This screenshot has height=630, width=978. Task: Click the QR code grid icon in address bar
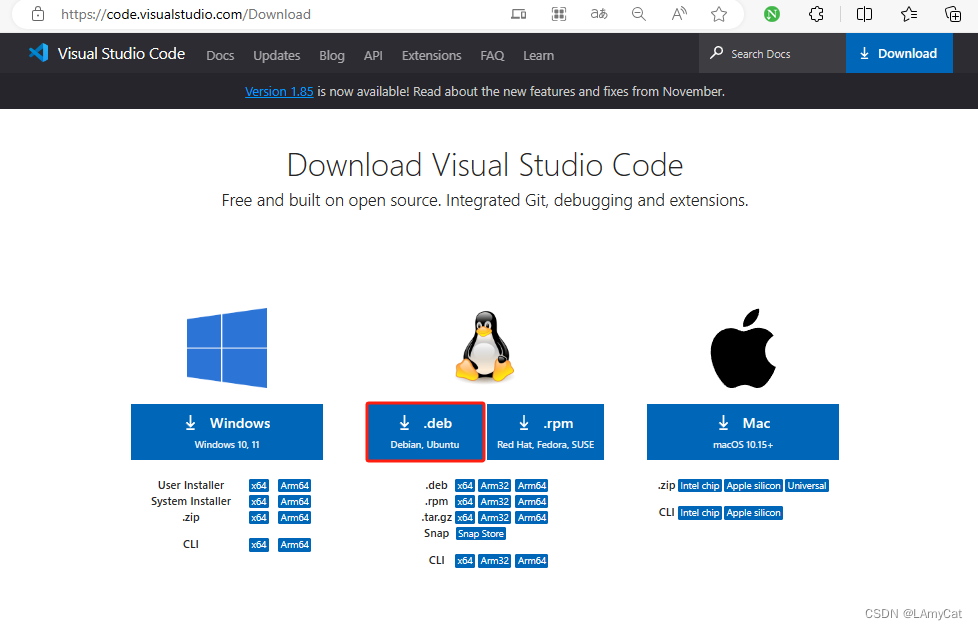[559, 14]
